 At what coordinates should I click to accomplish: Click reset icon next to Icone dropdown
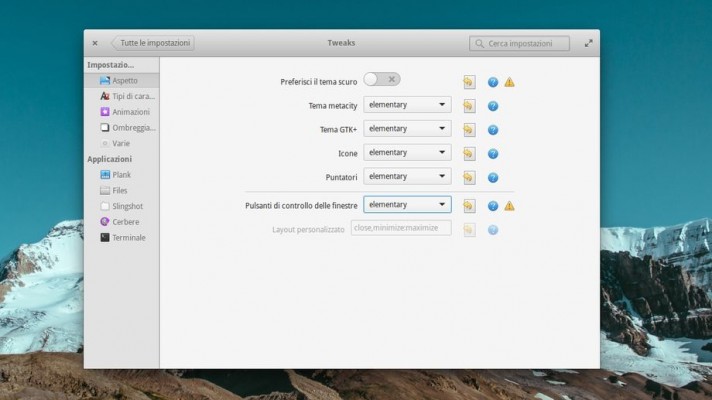click(468, 154)
